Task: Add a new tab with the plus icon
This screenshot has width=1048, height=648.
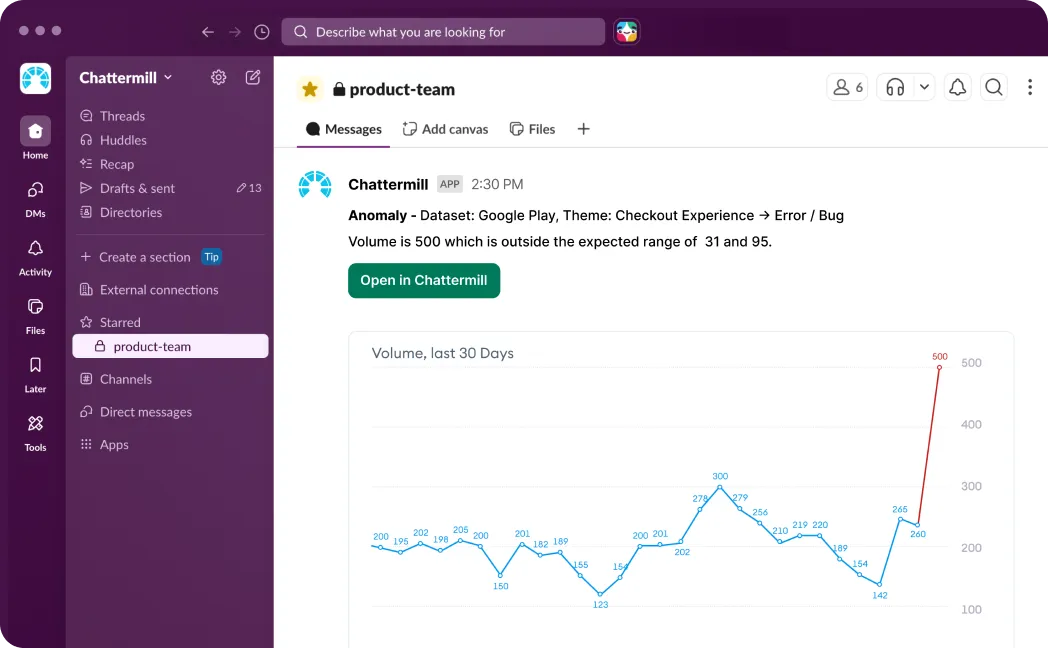Action: tap(583, 129)
